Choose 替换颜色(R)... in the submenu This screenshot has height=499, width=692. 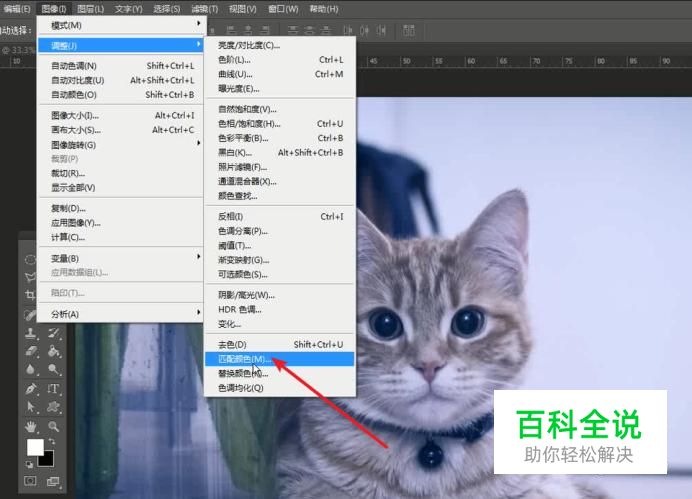pos(280,373)
